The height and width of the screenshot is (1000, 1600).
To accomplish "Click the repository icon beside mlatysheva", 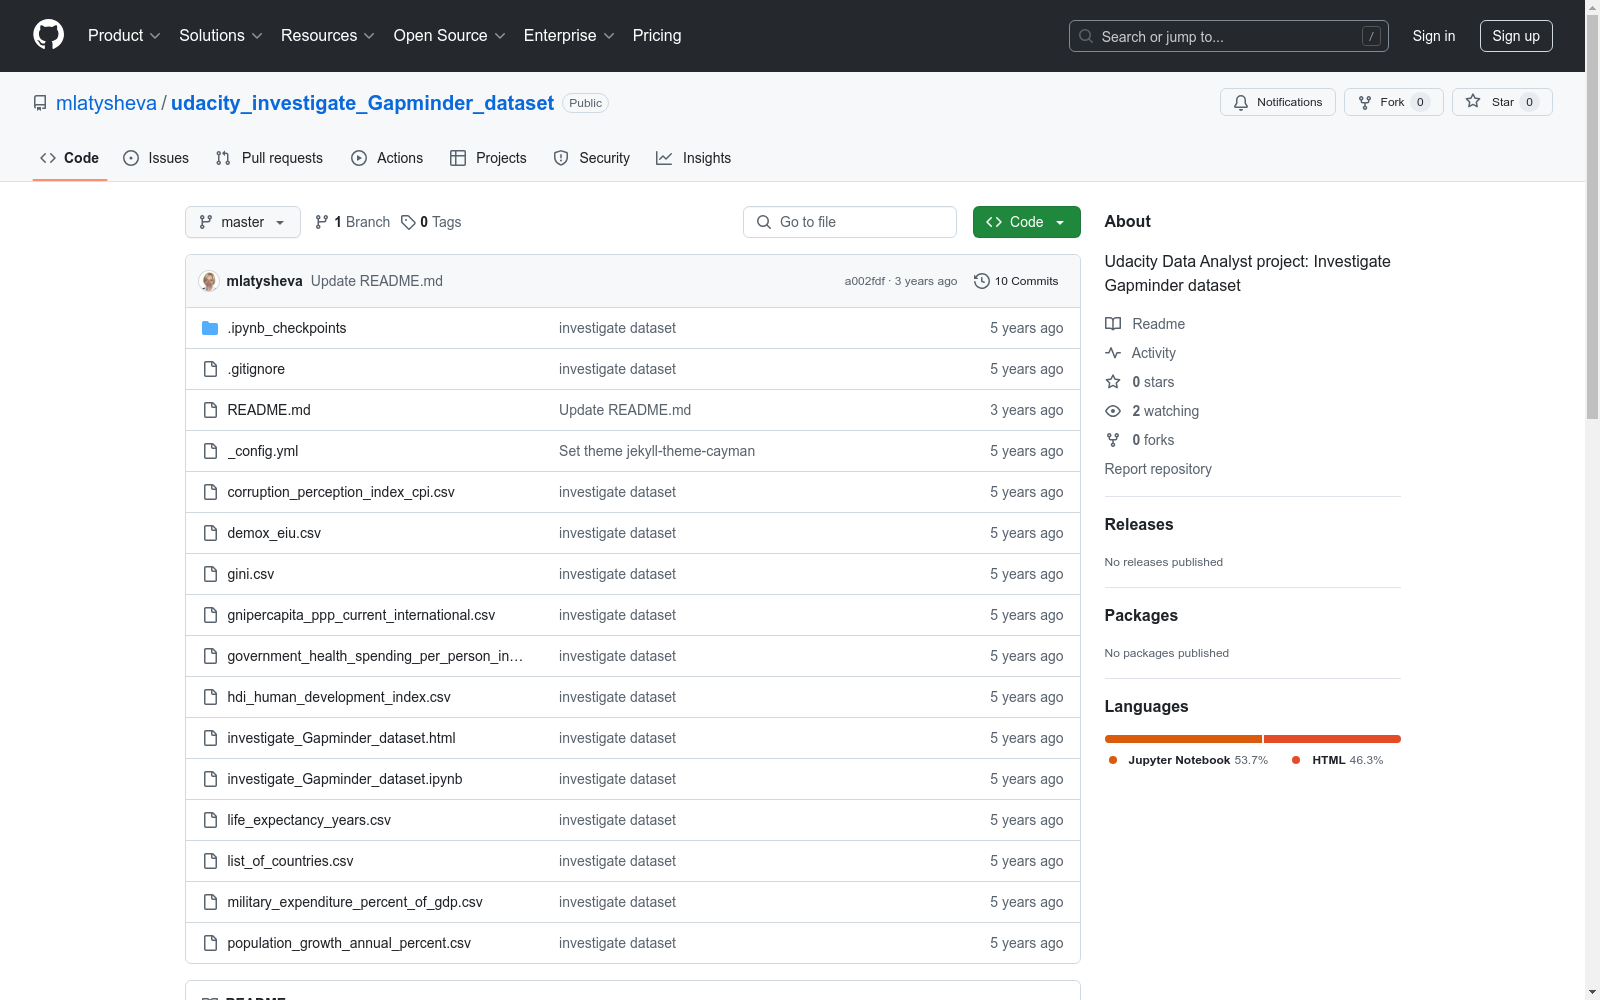I will (40, 103).
